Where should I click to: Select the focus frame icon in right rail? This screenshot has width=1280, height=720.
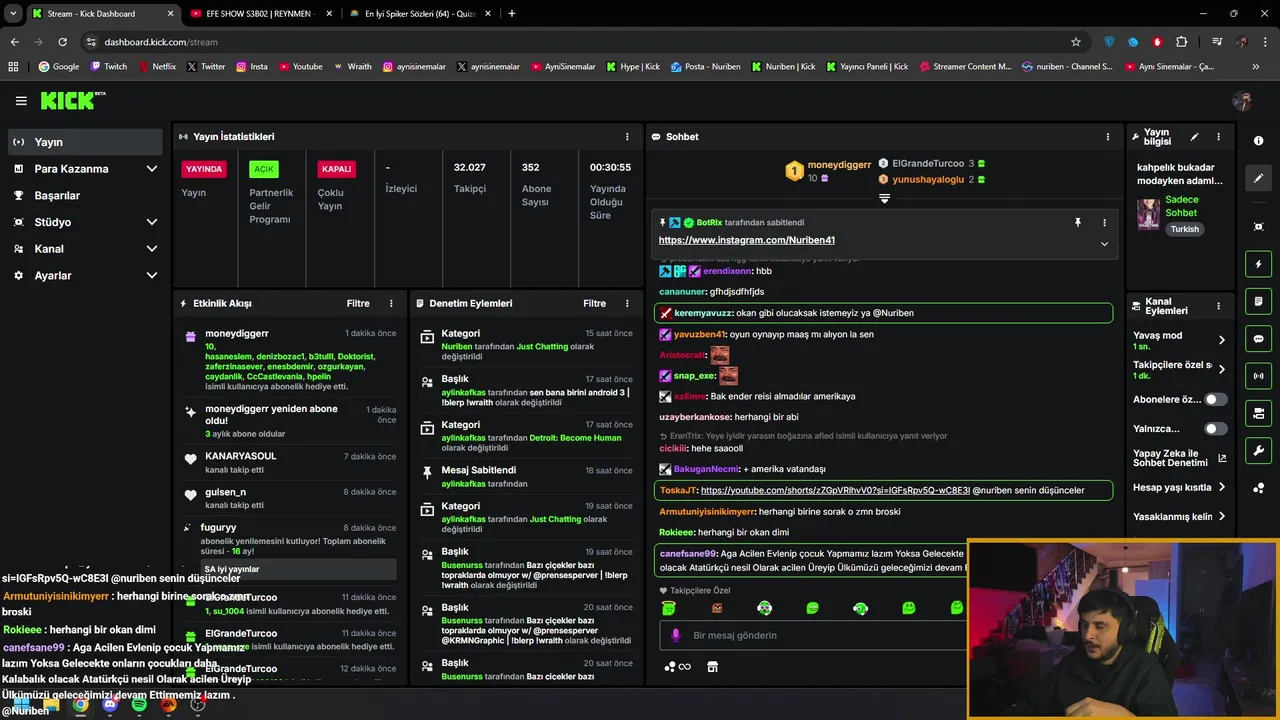tap(1258, 227)
